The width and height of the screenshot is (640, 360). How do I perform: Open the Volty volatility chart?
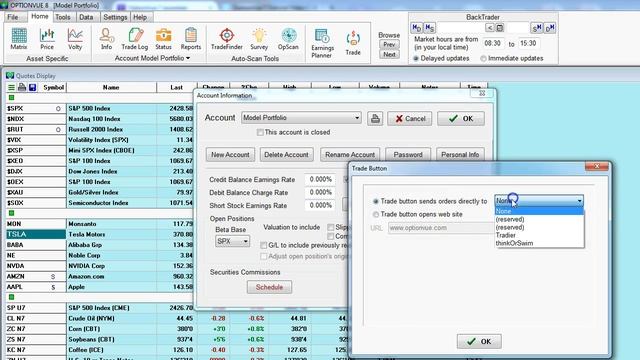click(75, 39)
